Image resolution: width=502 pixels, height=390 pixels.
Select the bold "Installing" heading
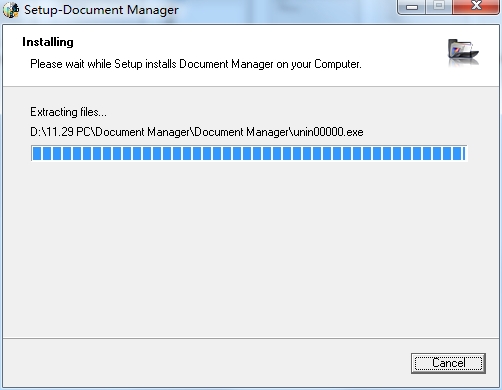click(x=48, y=42)
